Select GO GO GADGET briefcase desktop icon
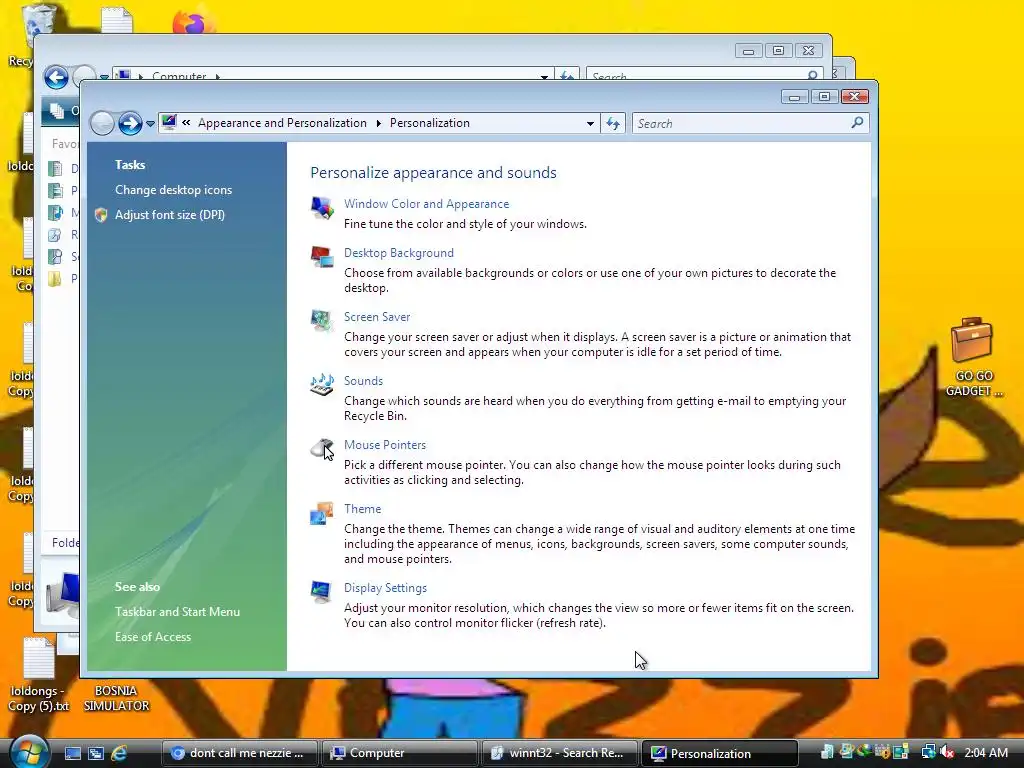 [x=973, y=357]
